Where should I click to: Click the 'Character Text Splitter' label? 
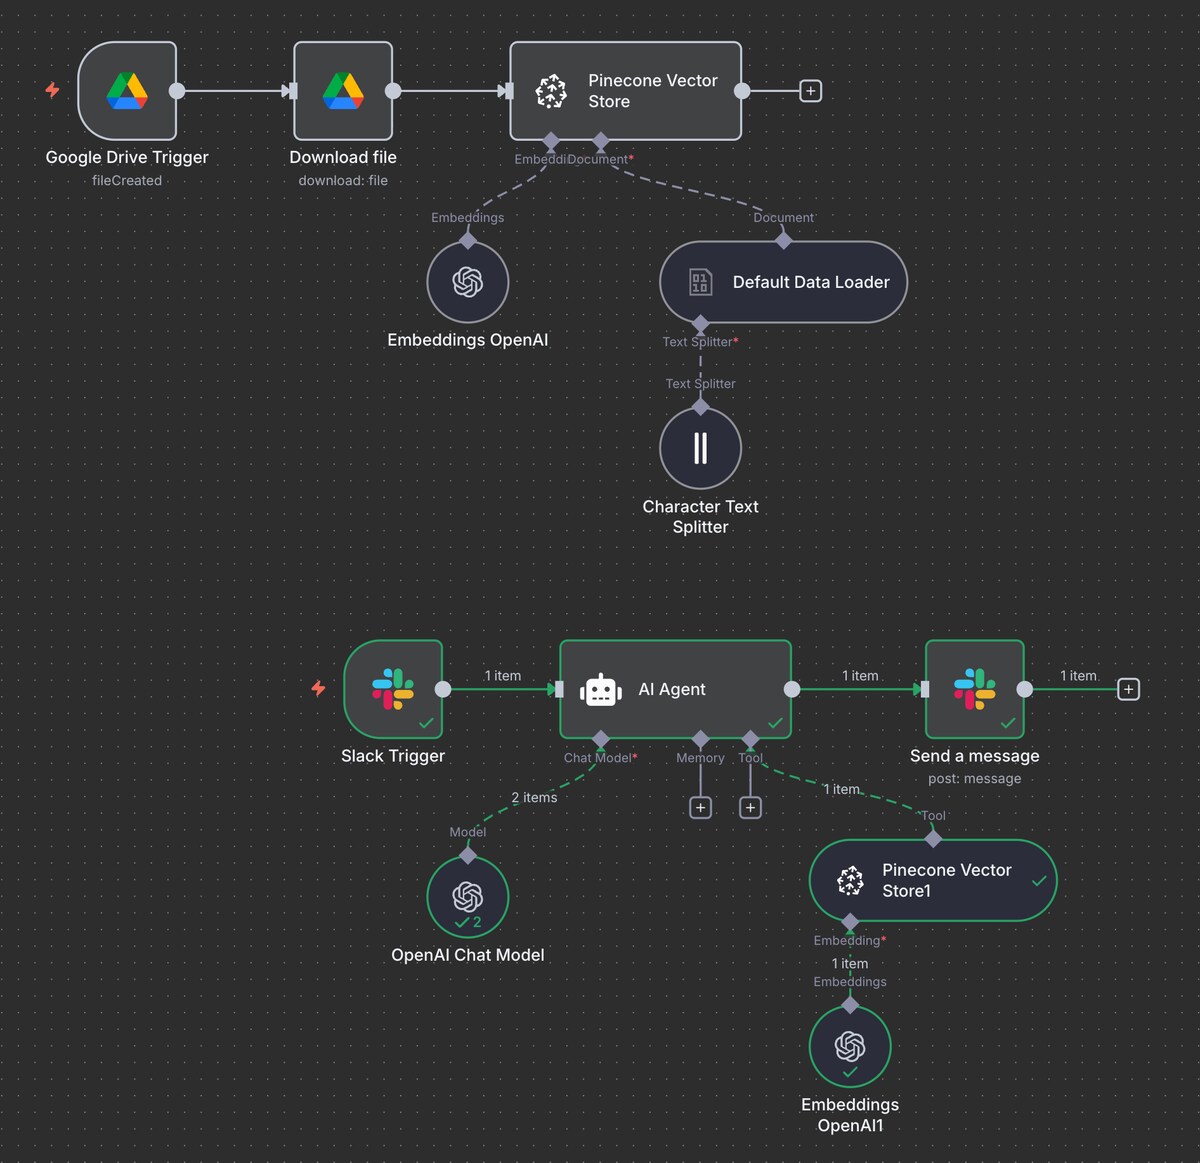click(700, 517)
